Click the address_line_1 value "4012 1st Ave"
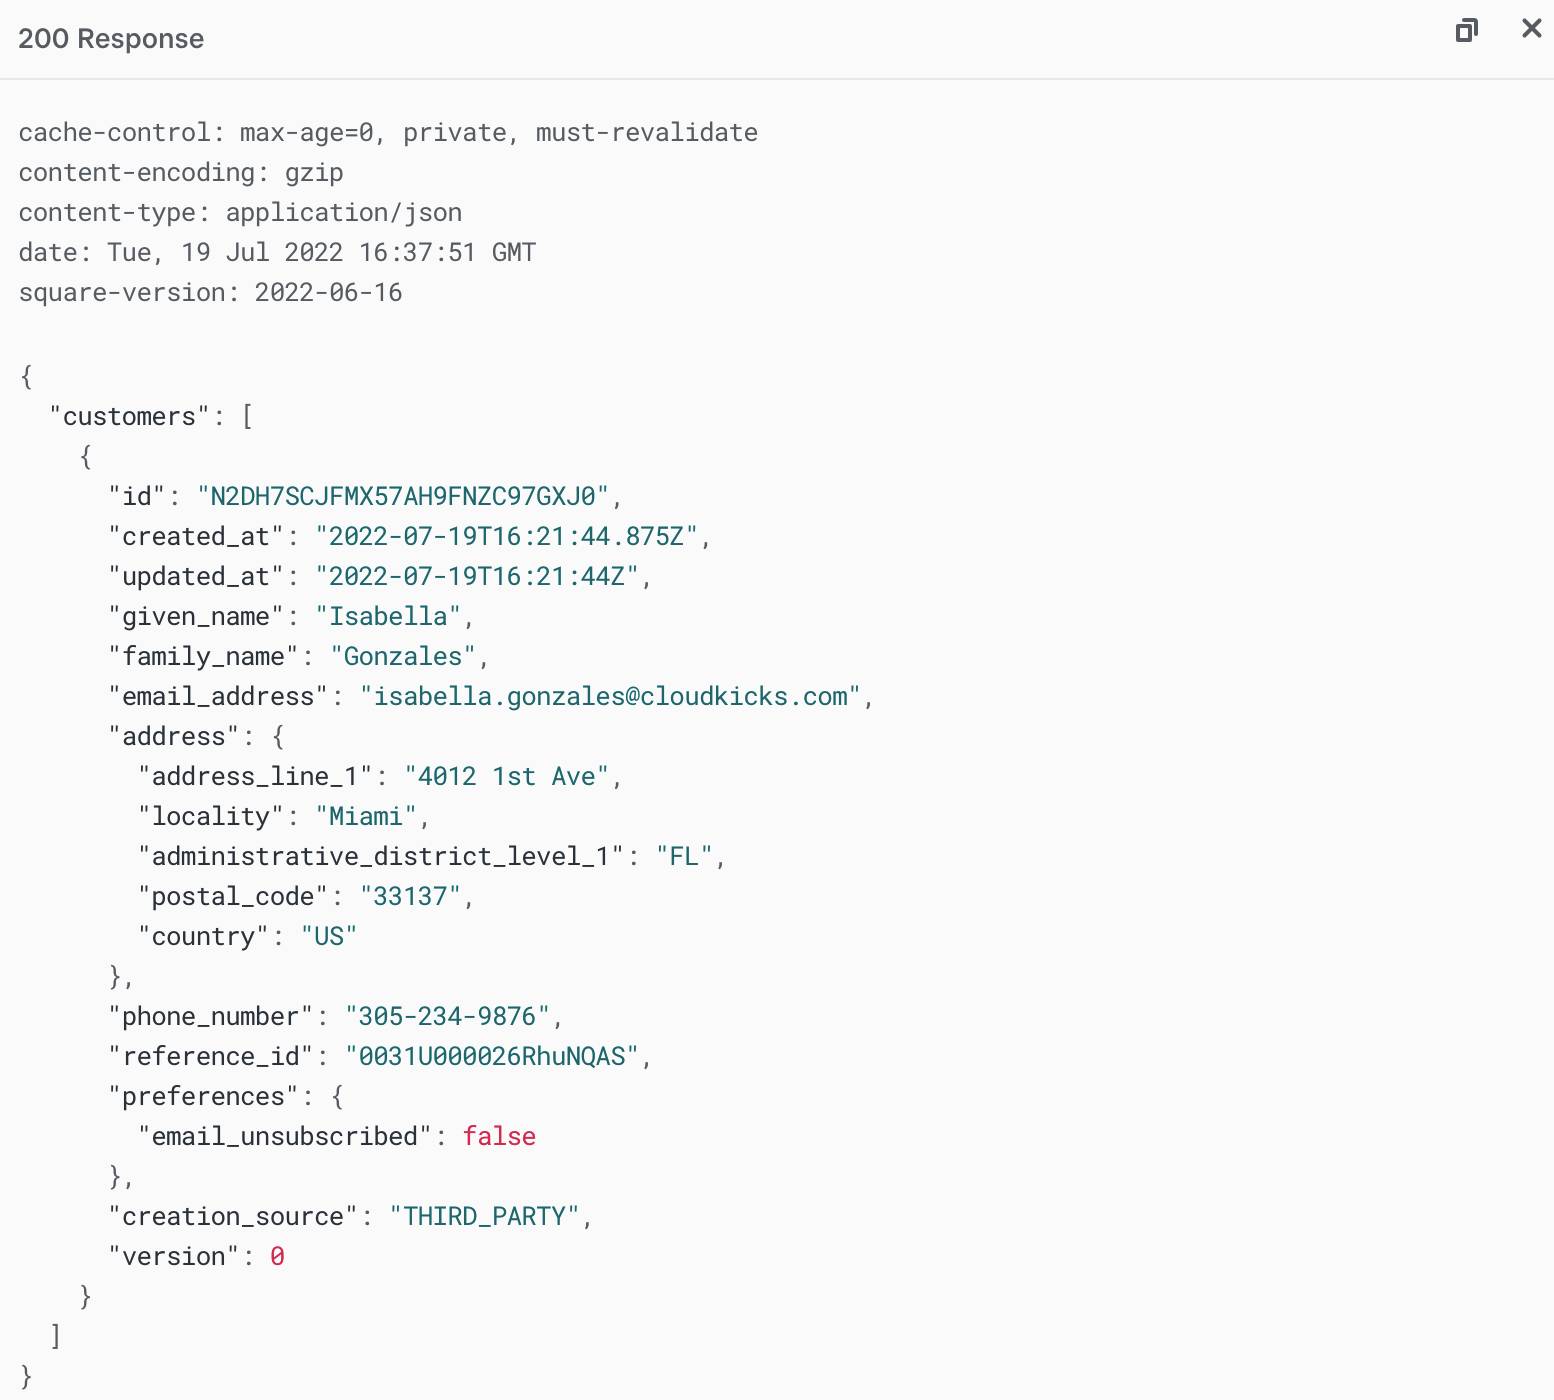Viewport: 1554px width, 1400px height. pyautogui.click(x=506, y=776)
